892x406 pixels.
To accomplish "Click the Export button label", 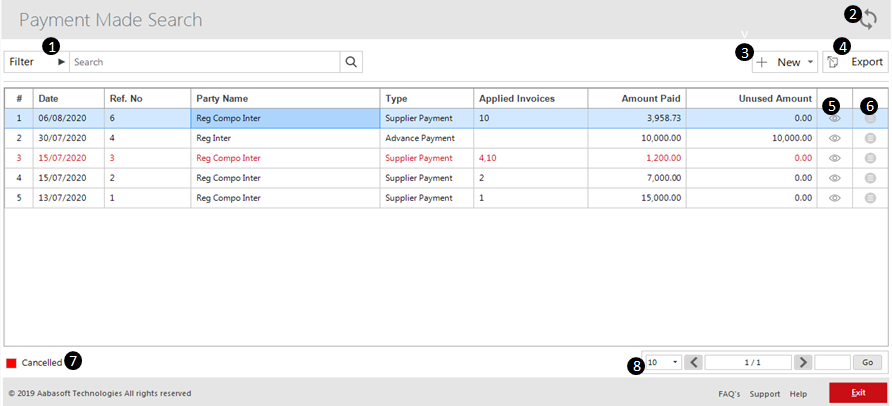I will tap(867, 62).
